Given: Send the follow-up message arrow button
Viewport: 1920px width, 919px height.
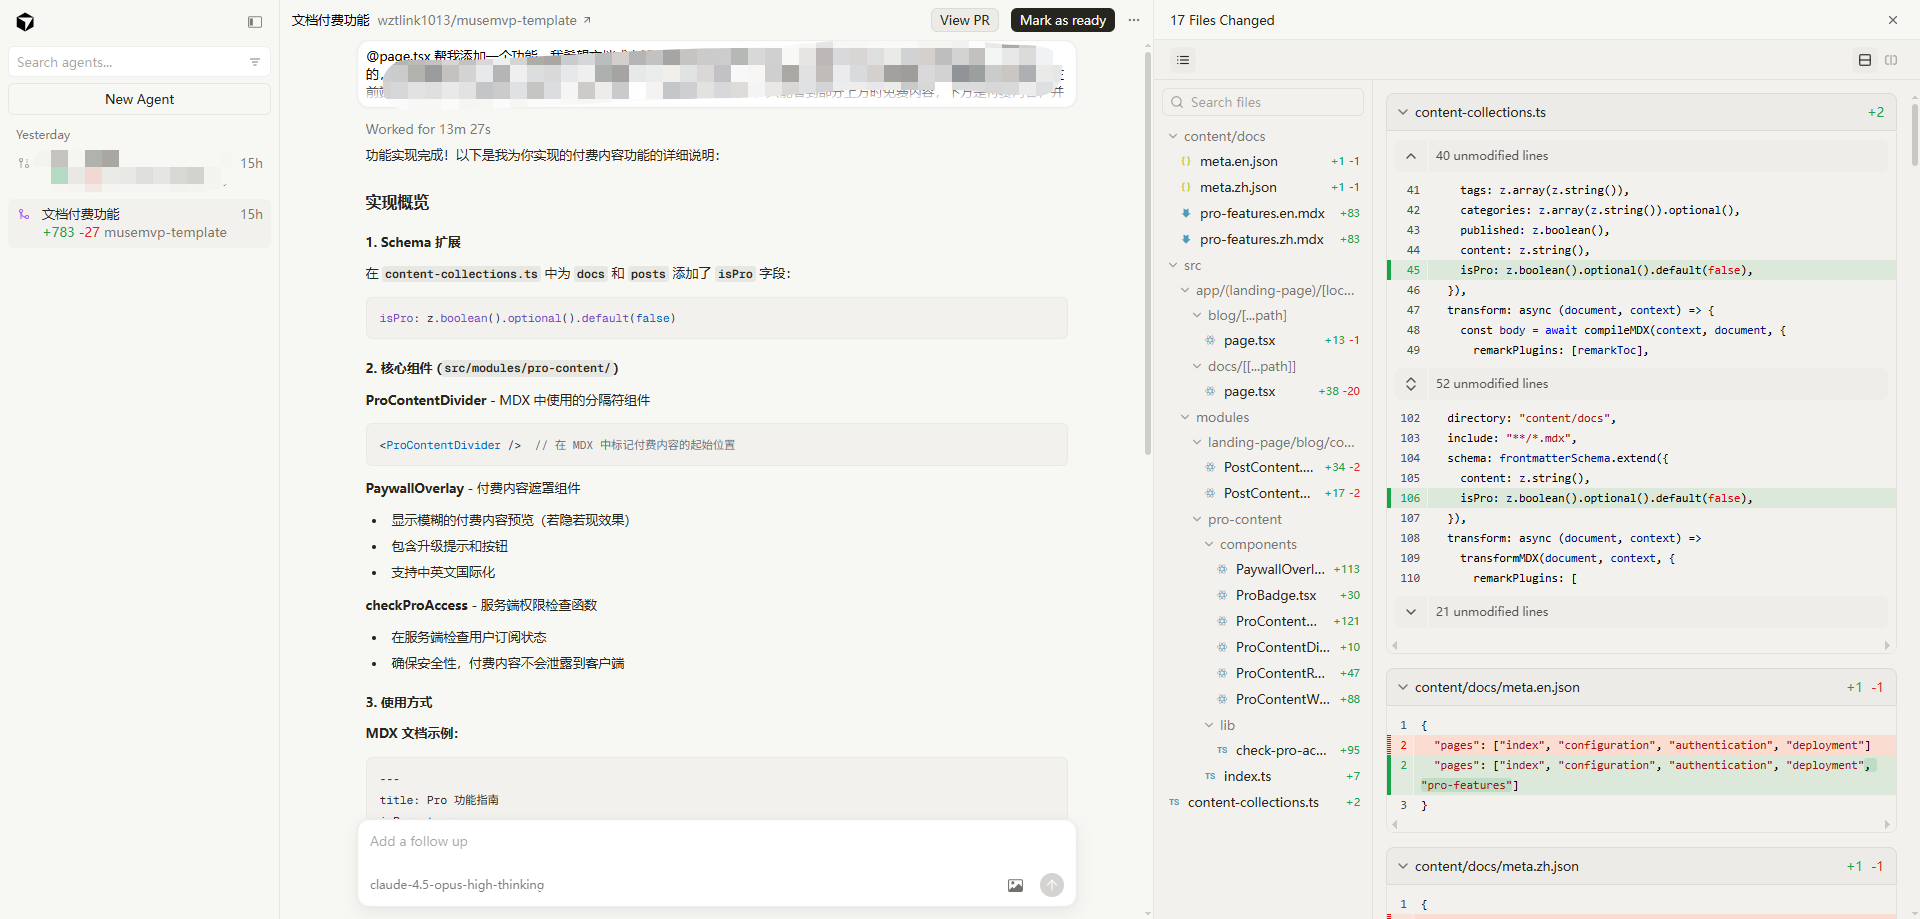Looking at the screenshot, I should [1052, 885].
